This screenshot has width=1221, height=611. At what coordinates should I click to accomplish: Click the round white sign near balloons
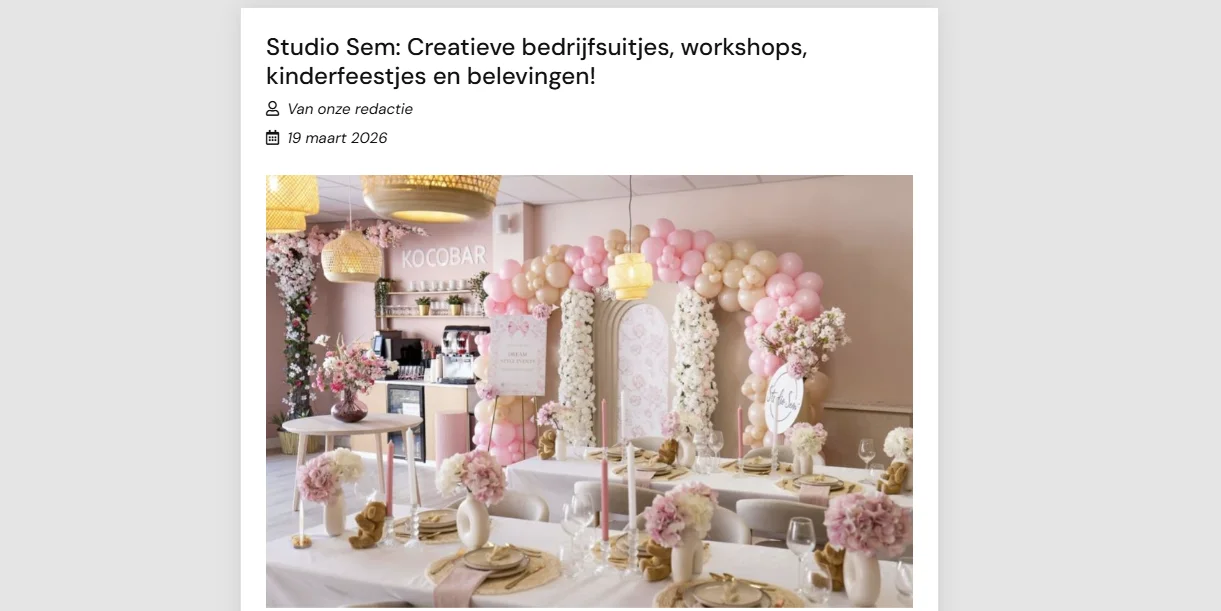click(x=784, y=399)
